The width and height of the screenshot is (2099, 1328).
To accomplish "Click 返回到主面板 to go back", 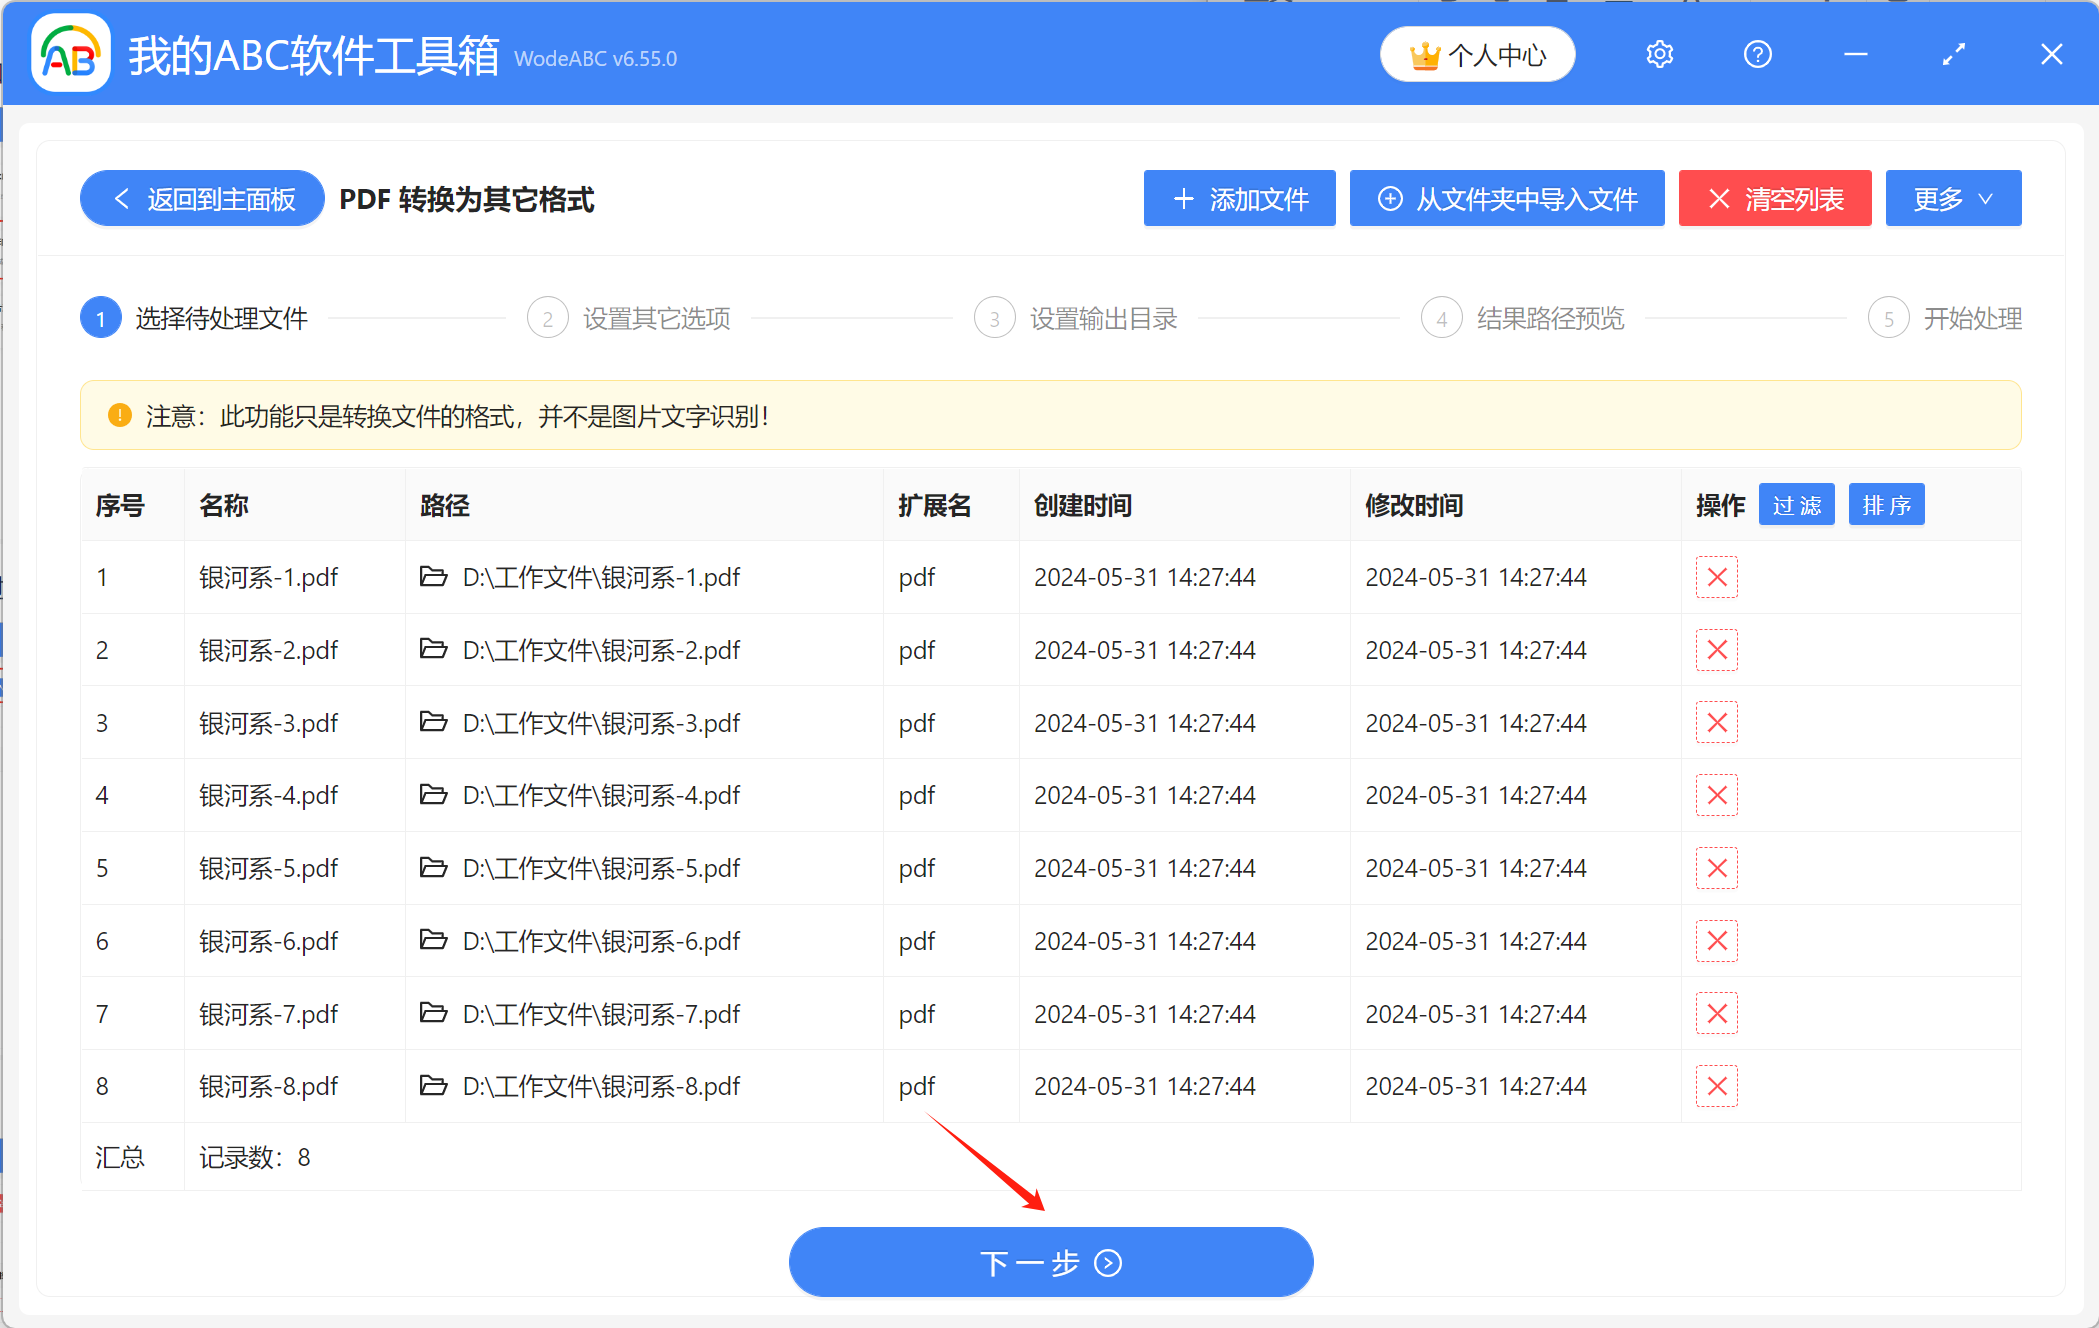I will (x=200, y=198).
